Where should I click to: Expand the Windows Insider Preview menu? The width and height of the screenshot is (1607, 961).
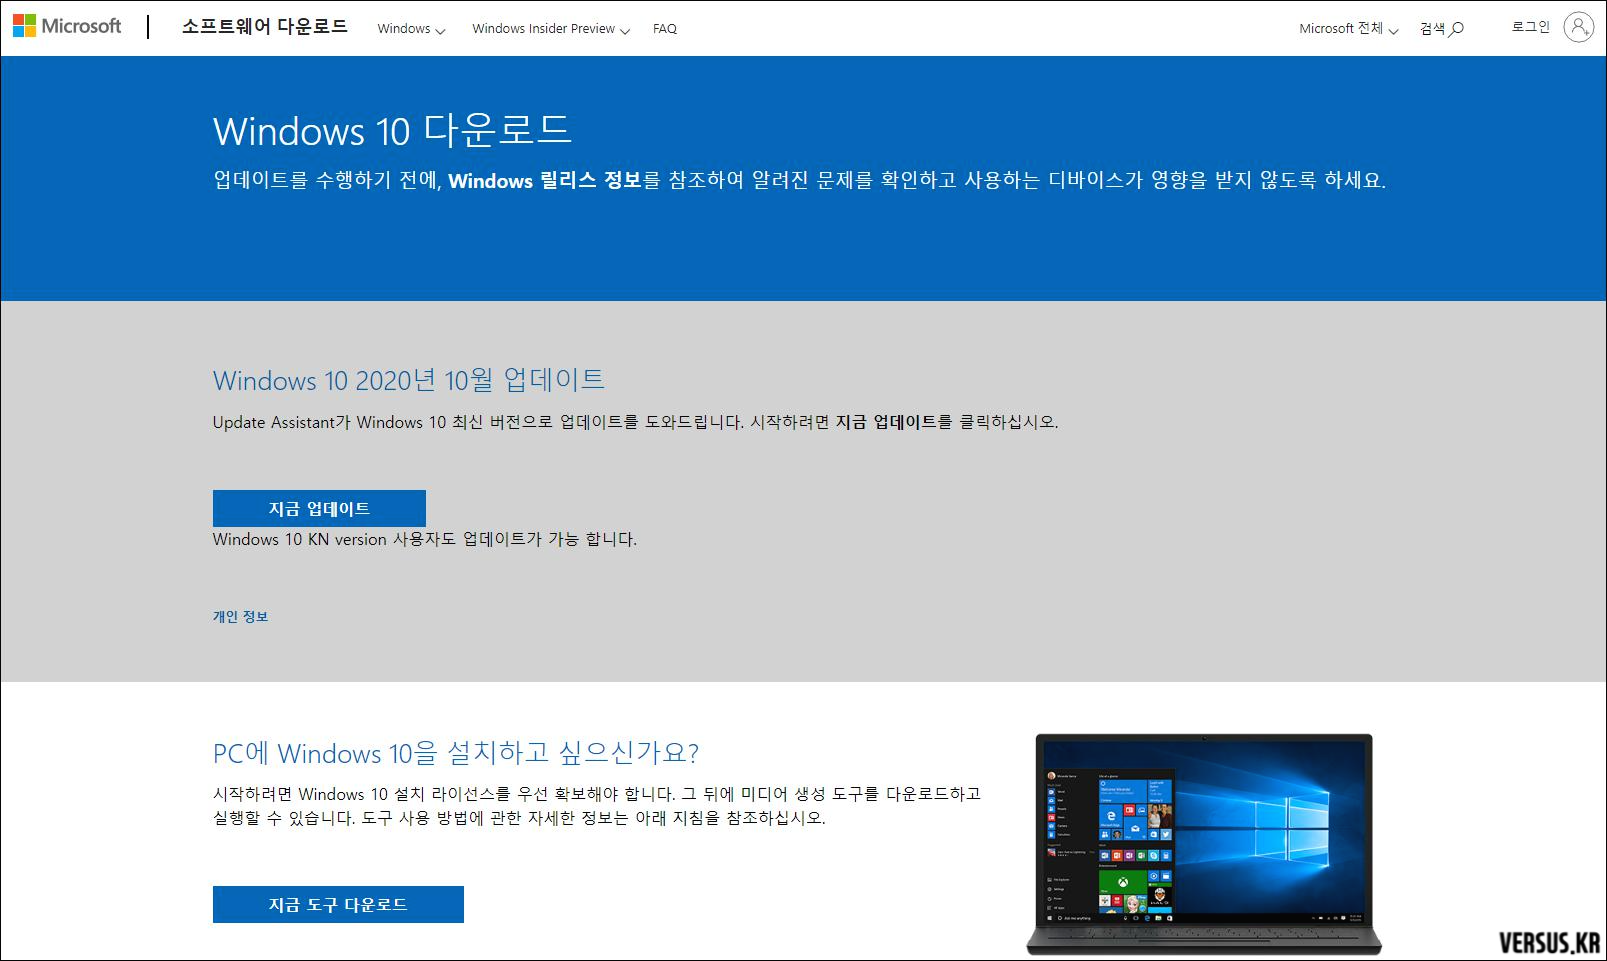[551, 29]
